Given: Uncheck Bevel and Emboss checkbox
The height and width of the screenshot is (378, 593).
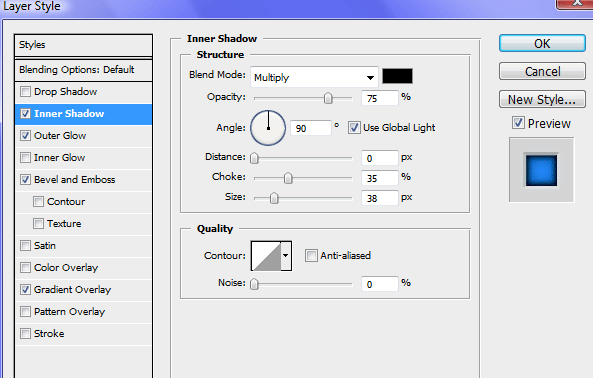Looking at the screenshot, I should [x=25, y=179].
